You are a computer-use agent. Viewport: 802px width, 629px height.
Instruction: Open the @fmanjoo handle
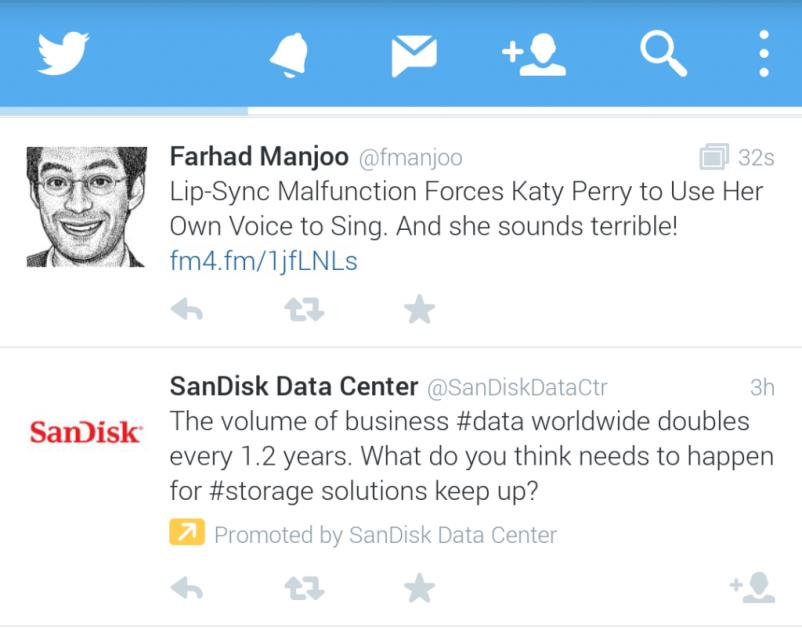(411, 158)
